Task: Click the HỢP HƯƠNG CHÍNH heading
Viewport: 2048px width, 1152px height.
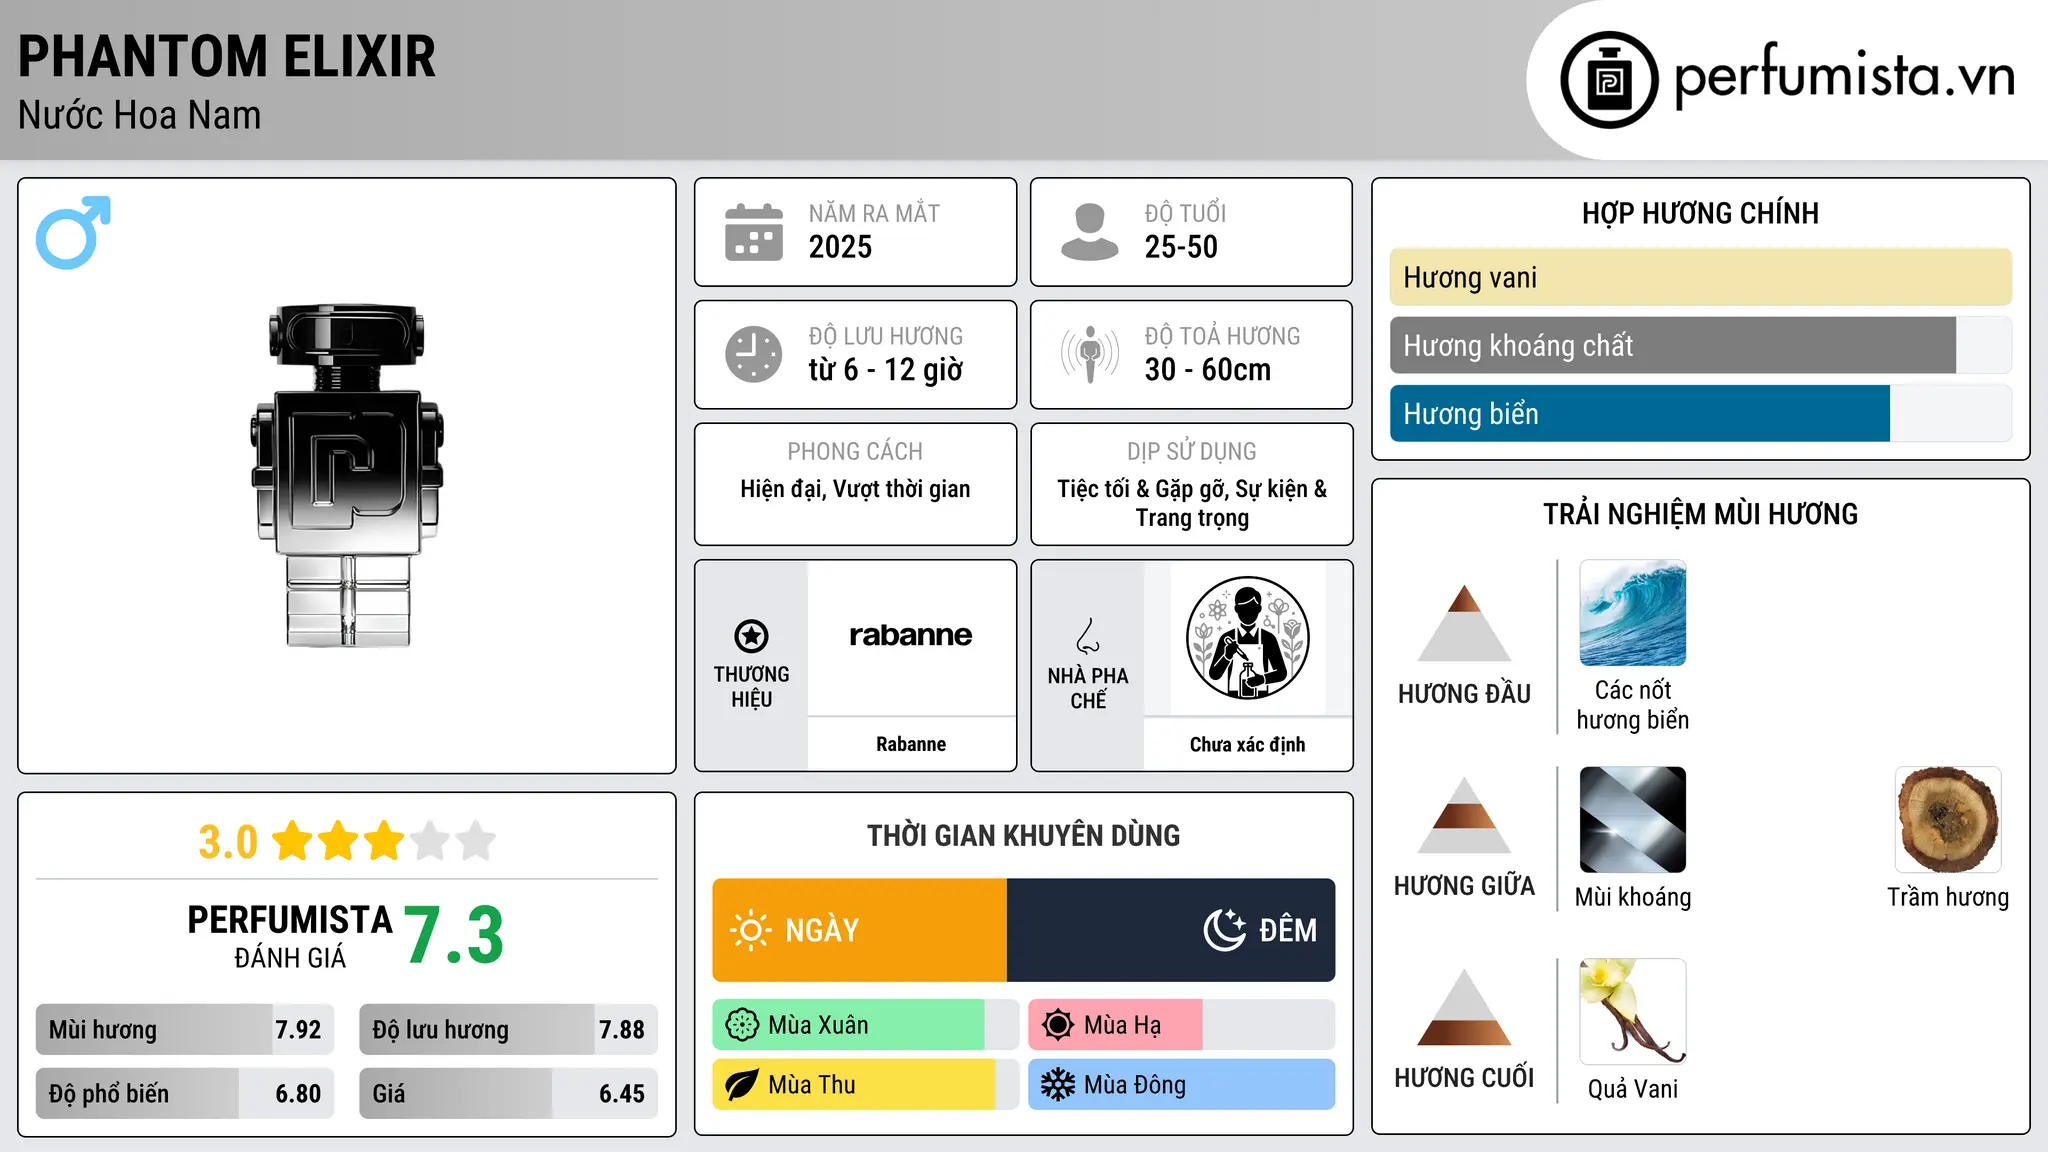Action: pyautogui.click(x=1700, y=213)
